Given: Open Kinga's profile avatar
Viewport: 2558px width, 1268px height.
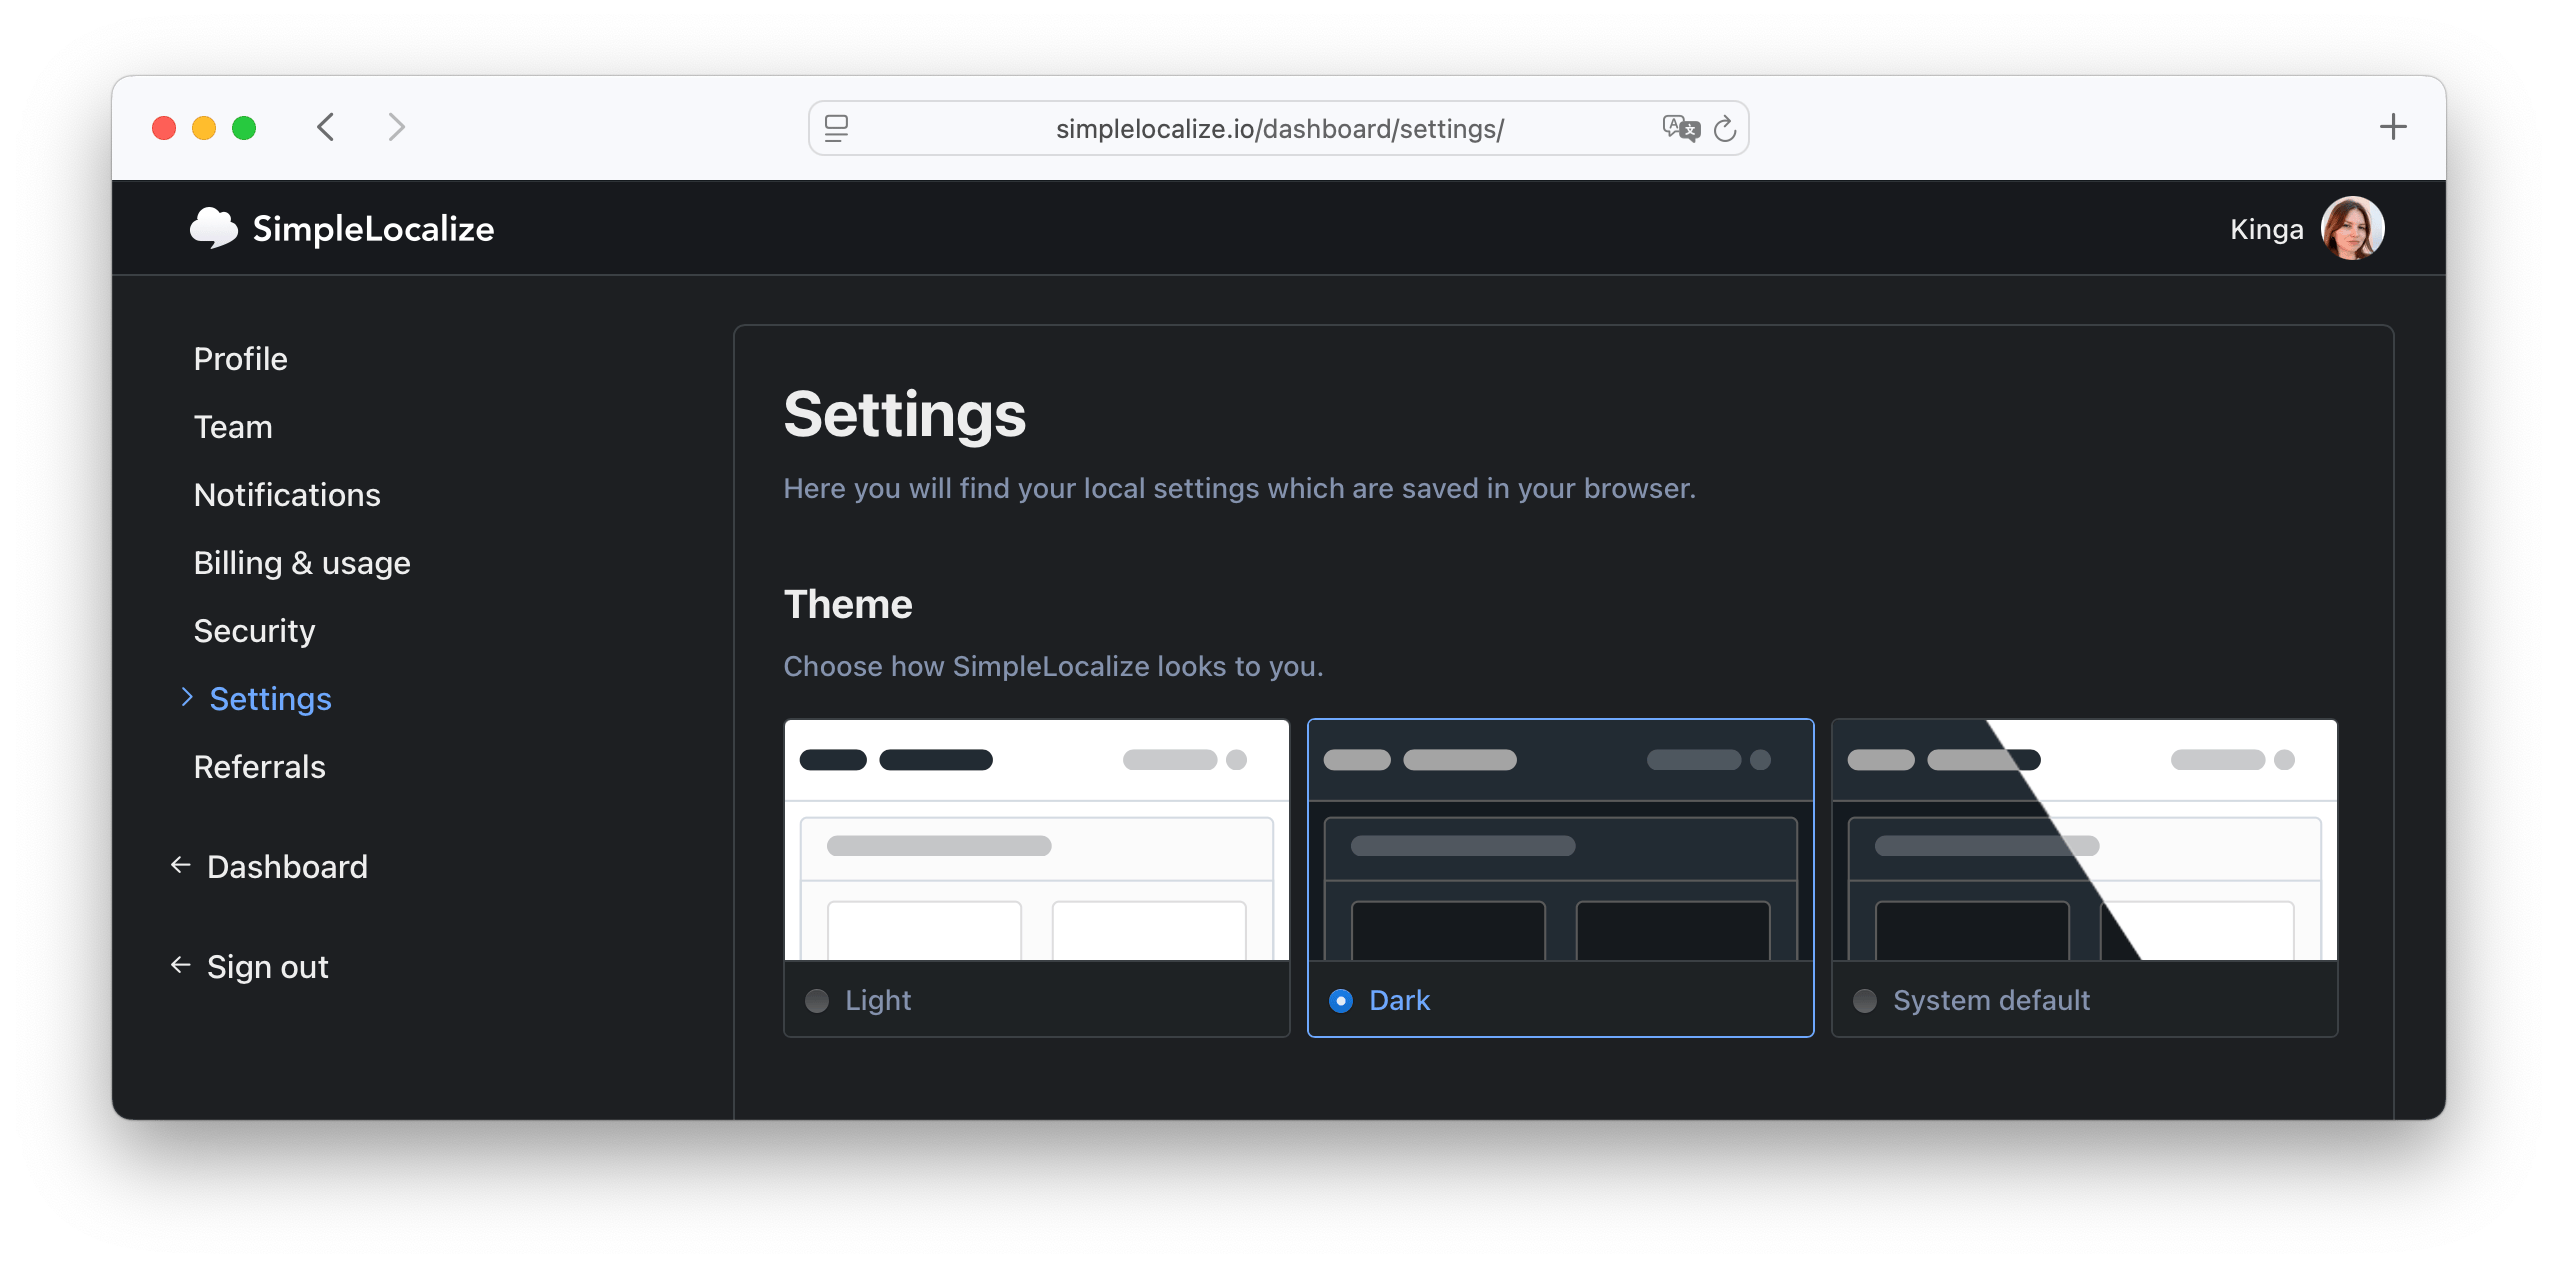Looking at the screenshot, I should point(2352,228).
